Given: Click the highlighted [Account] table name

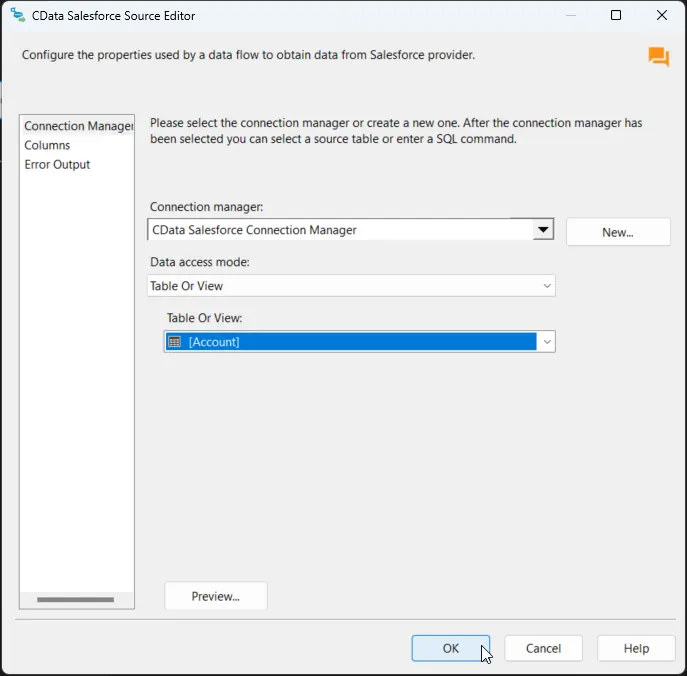Looking at the screenshot, I should pos(214,342).
